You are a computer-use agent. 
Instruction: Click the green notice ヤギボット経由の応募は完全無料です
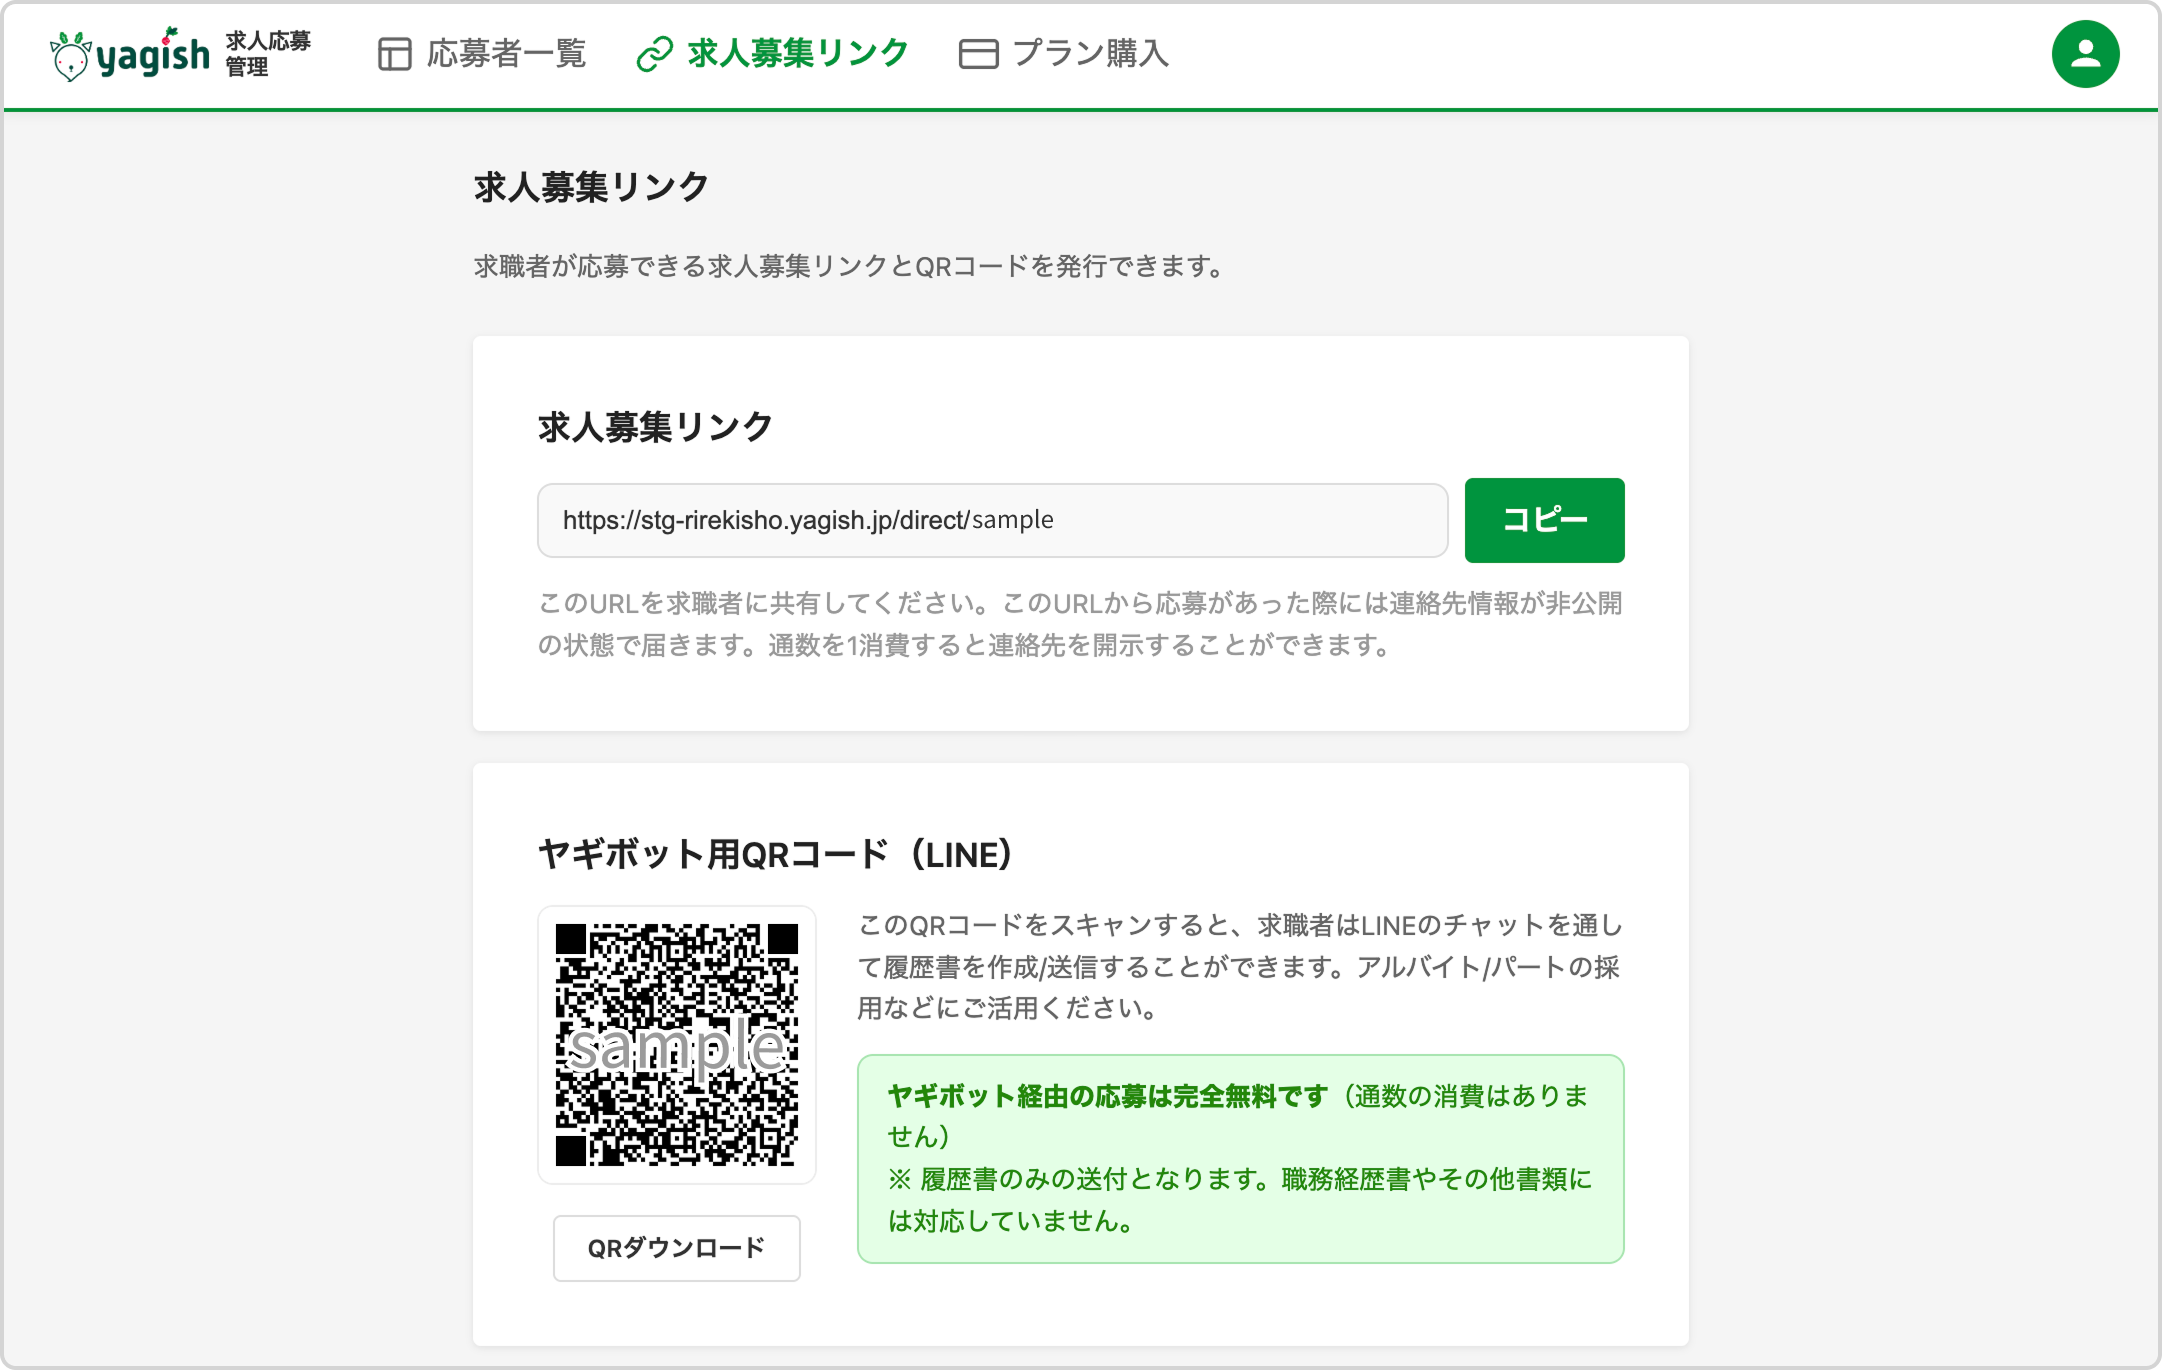tap(1240, 1159)
